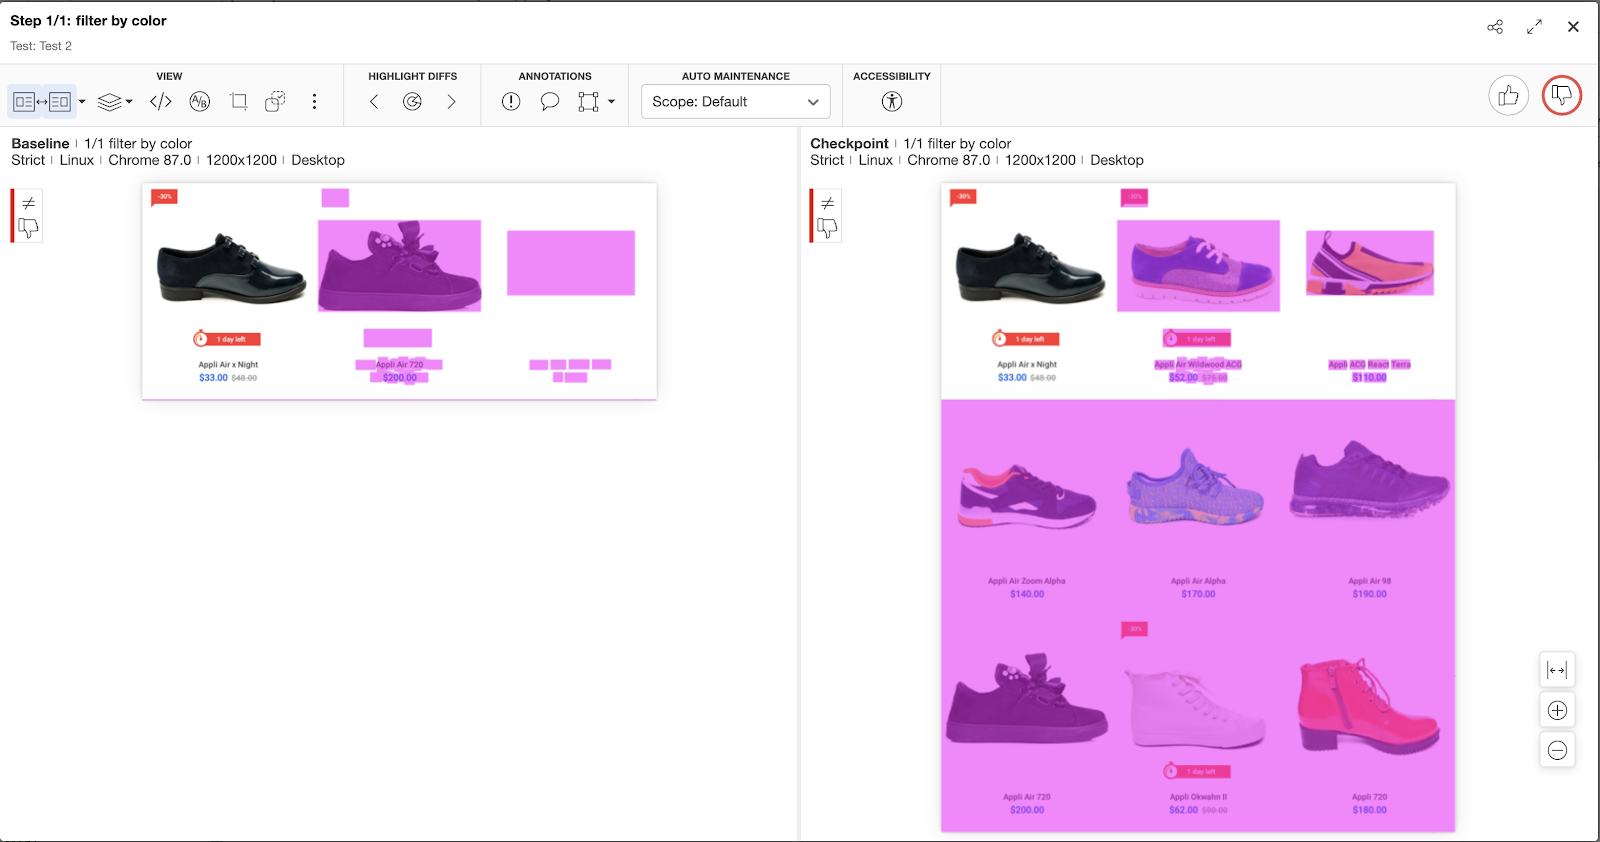Image resolution: width=1600 pixels, height=842 pixels.
Task: Expand the layers dropdown in View
Action: click(x=129, y=101)
